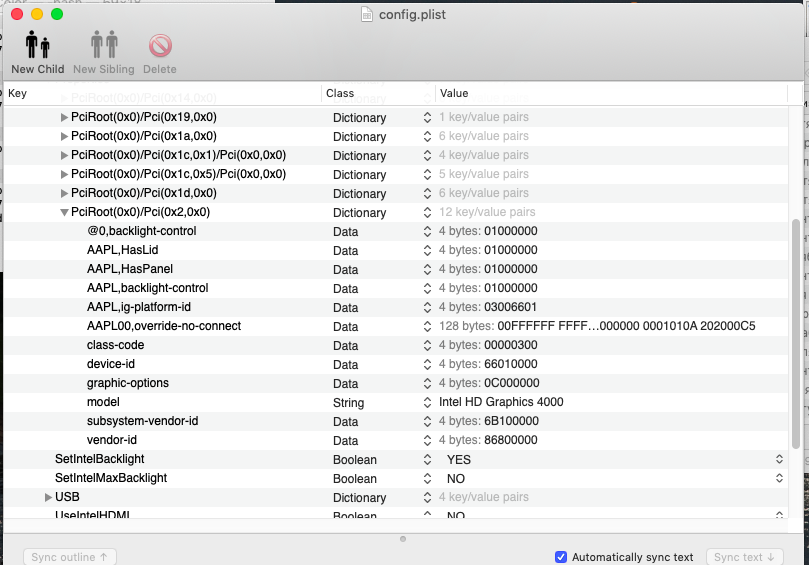This screenshot has height=565, width=809.
Task: Open class stepper for AAPL,HasLid row
Action: [x=427, y=251]
